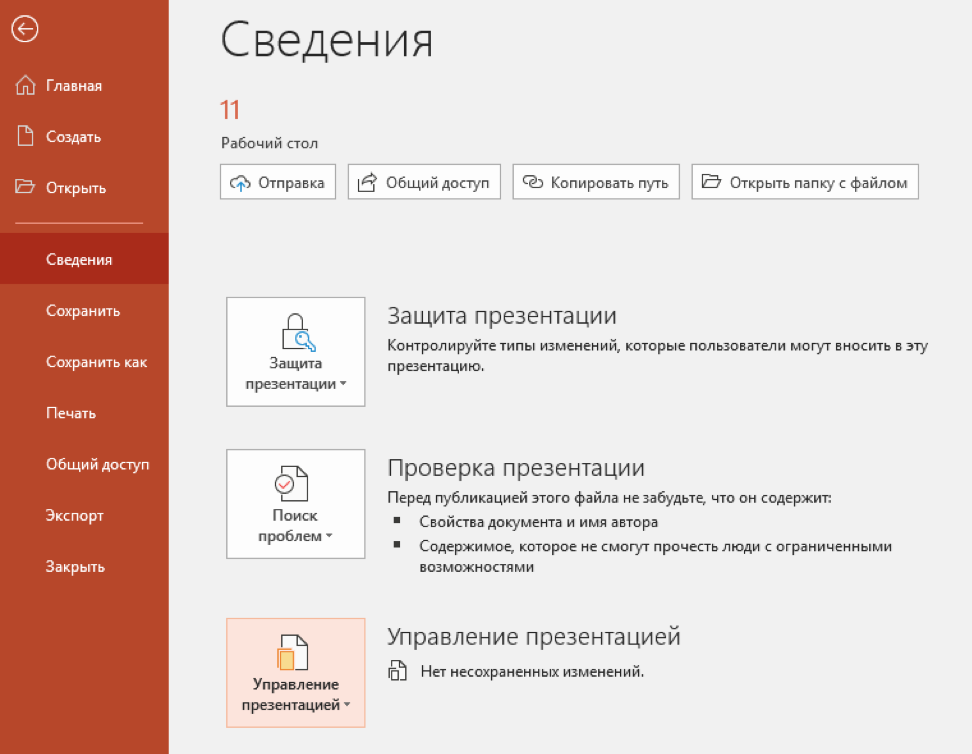The width and height of the screenshot is (972, 754).
Task: Open Общий доступ in the sidebar
Action: 84,464
